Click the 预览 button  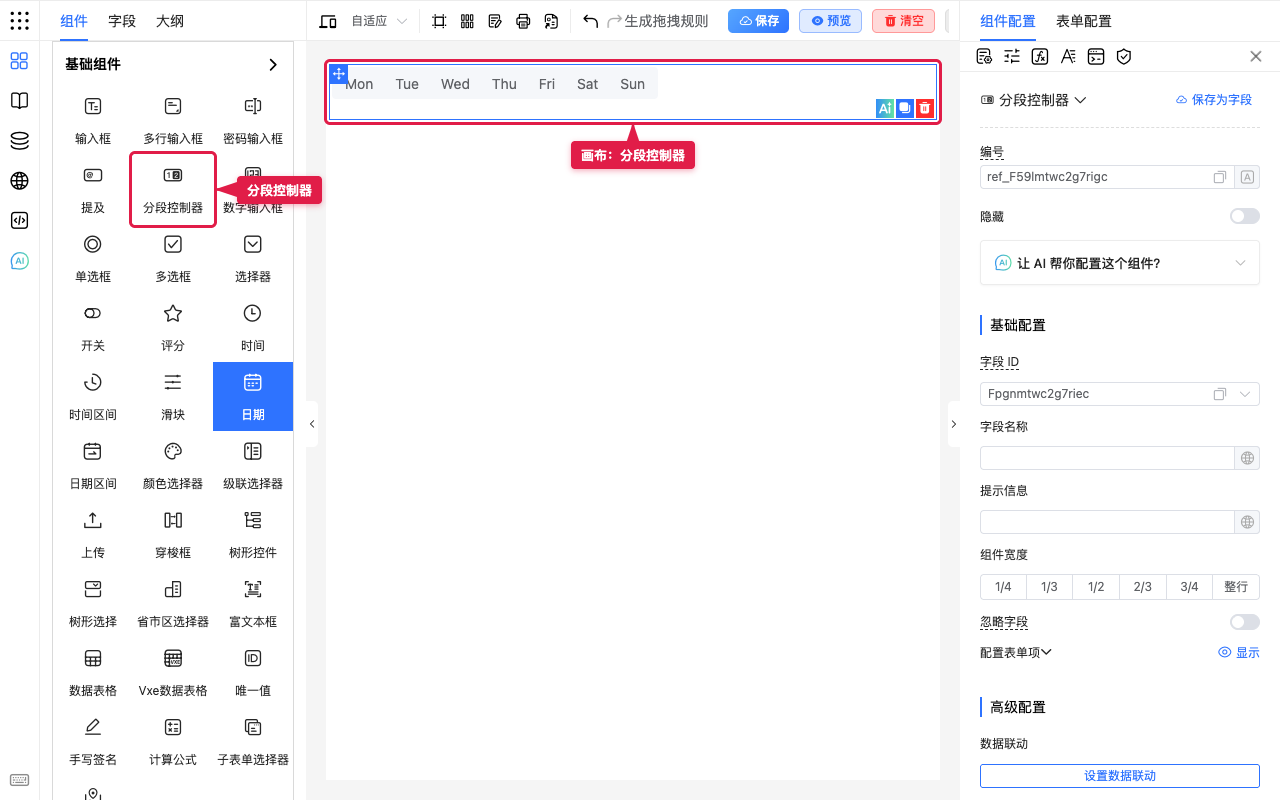pyautogui.click(x=830, y=21)
